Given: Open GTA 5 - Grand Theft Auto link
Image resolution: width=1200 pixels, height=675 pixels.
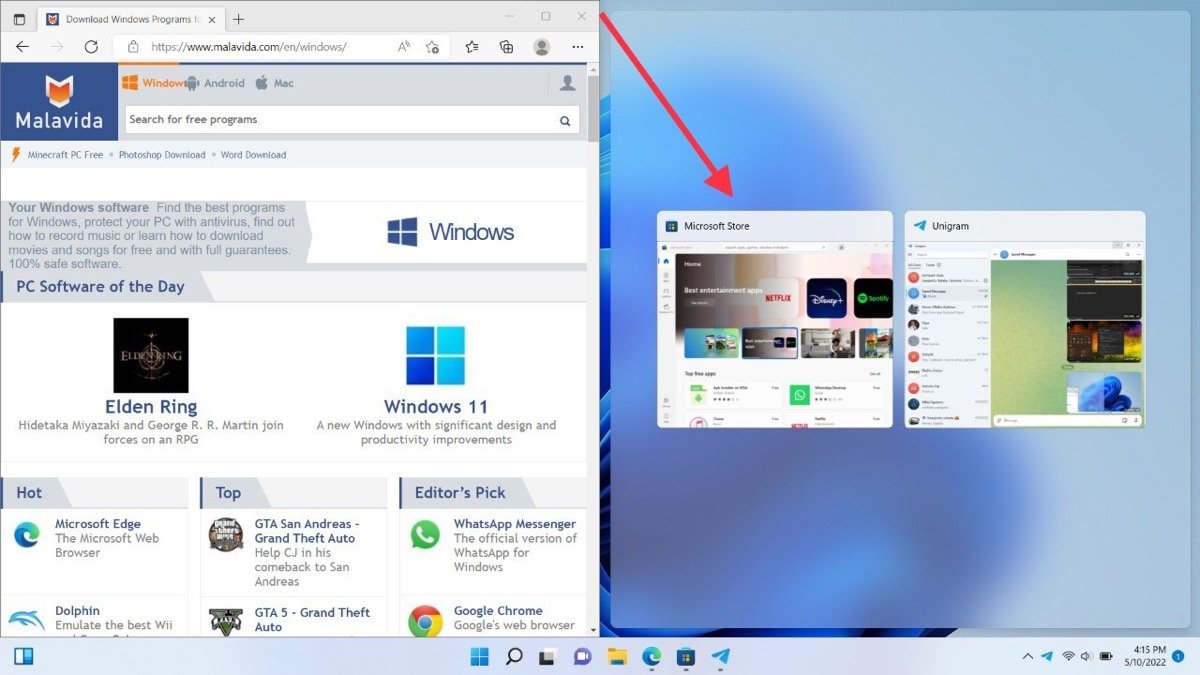Looking at the screenshot, I should 312,619.
